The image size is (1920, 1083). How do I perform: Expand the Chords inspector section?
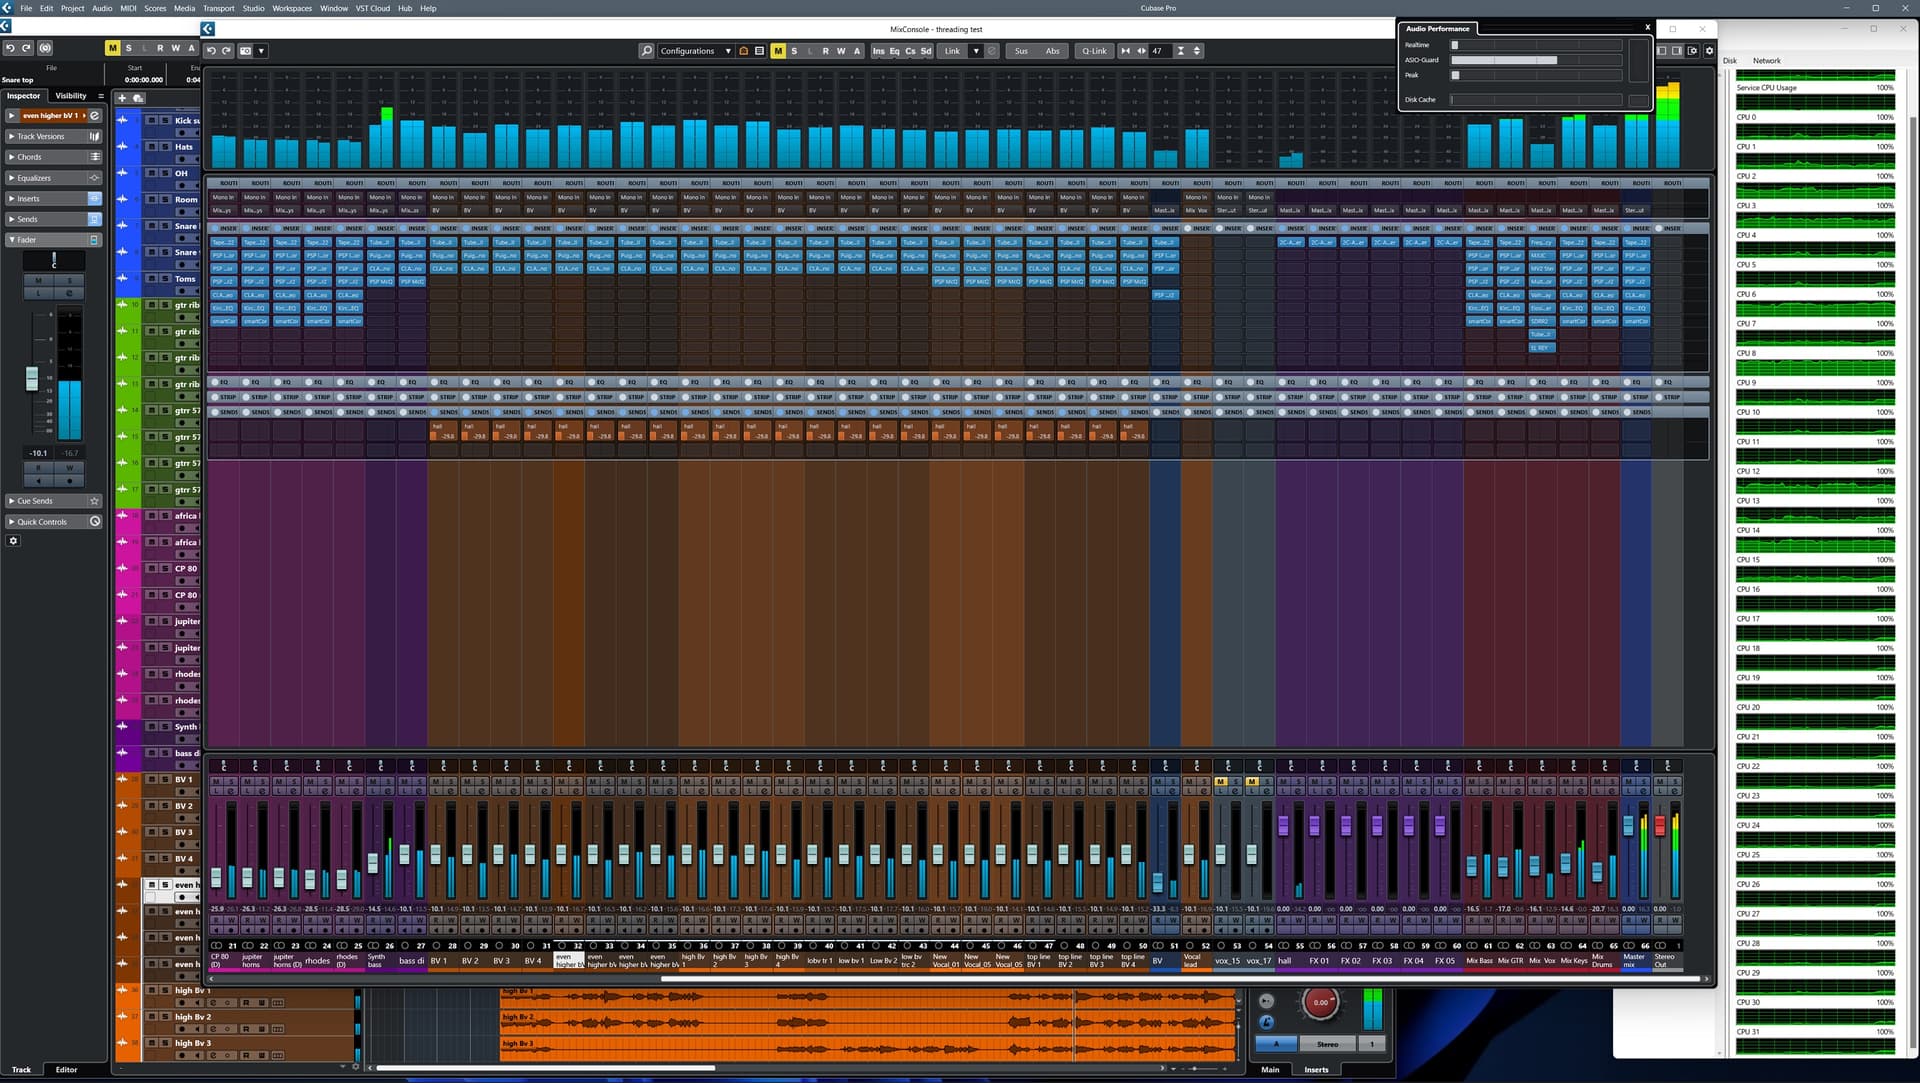point(54,157)
